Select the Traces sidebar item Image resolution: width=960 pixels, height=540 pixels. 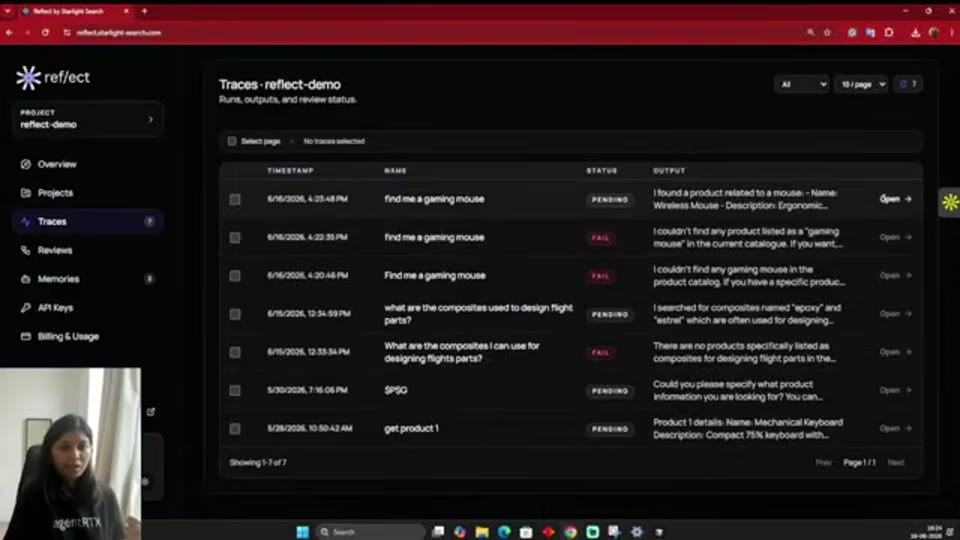pyautogui.click(x=88, y=222)
